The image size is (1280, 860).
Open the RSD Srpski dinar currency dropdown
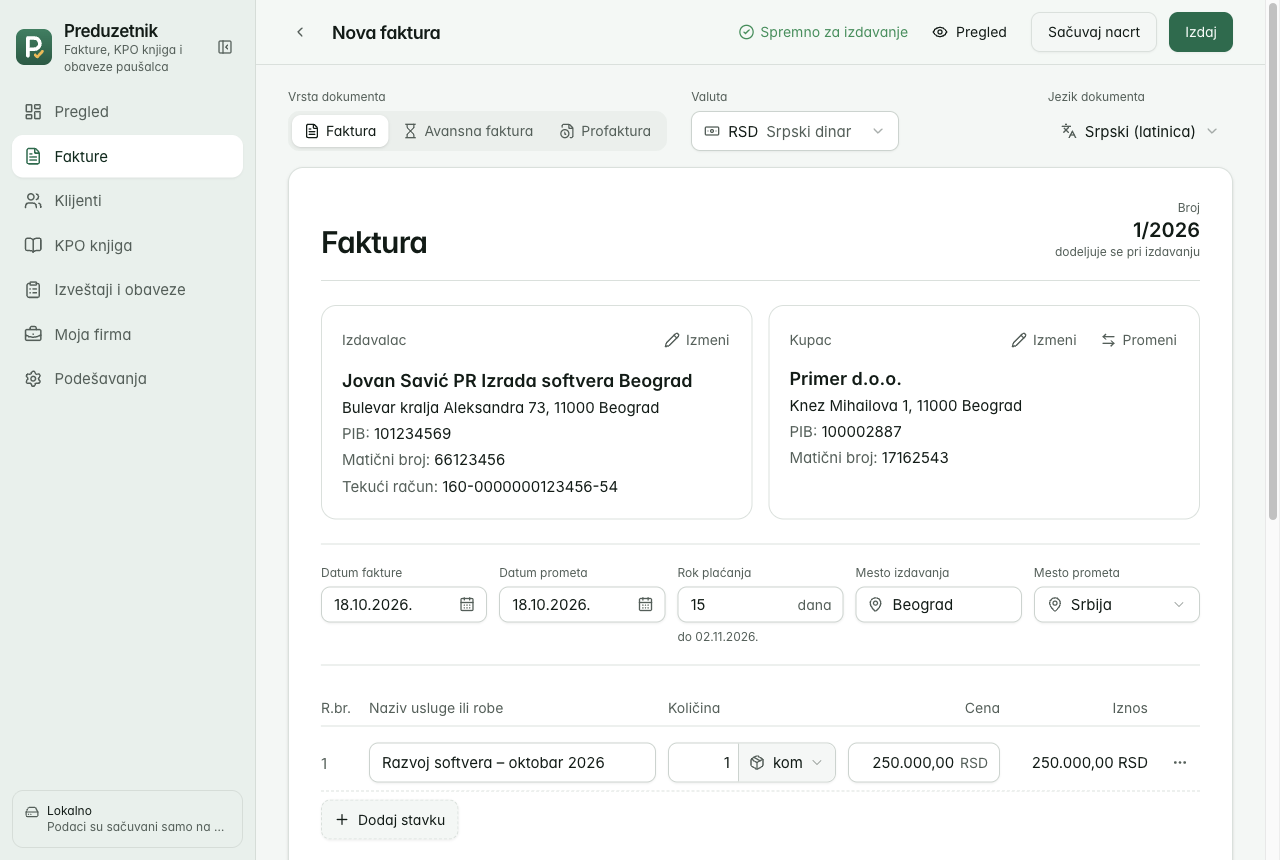795,131
